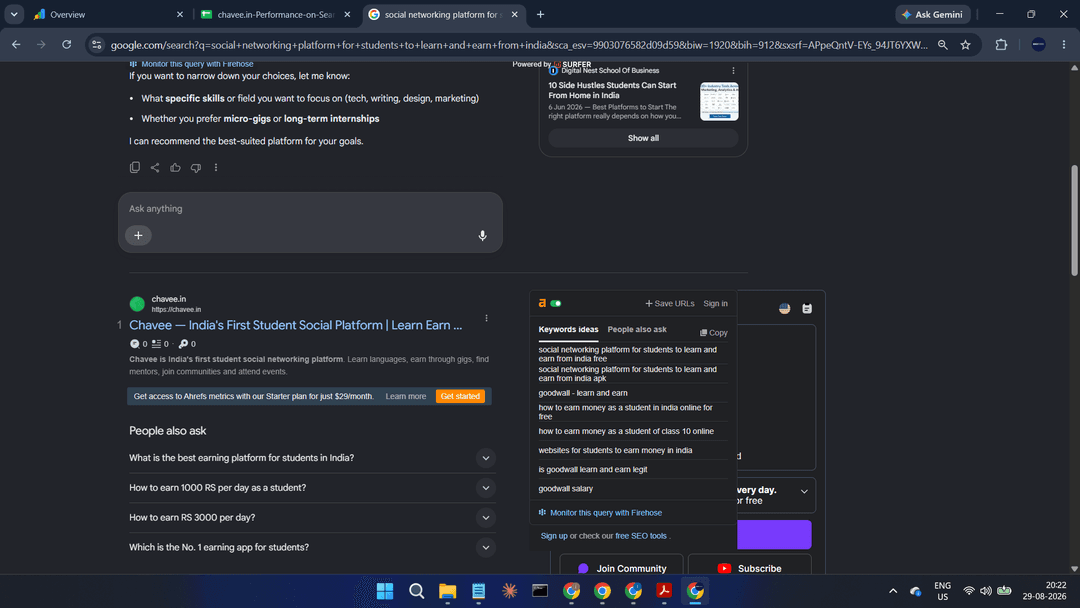The width and height of the screenshot is (1080, 608).
Task: Open more options below the AI answer
Action: coord(216,167)
